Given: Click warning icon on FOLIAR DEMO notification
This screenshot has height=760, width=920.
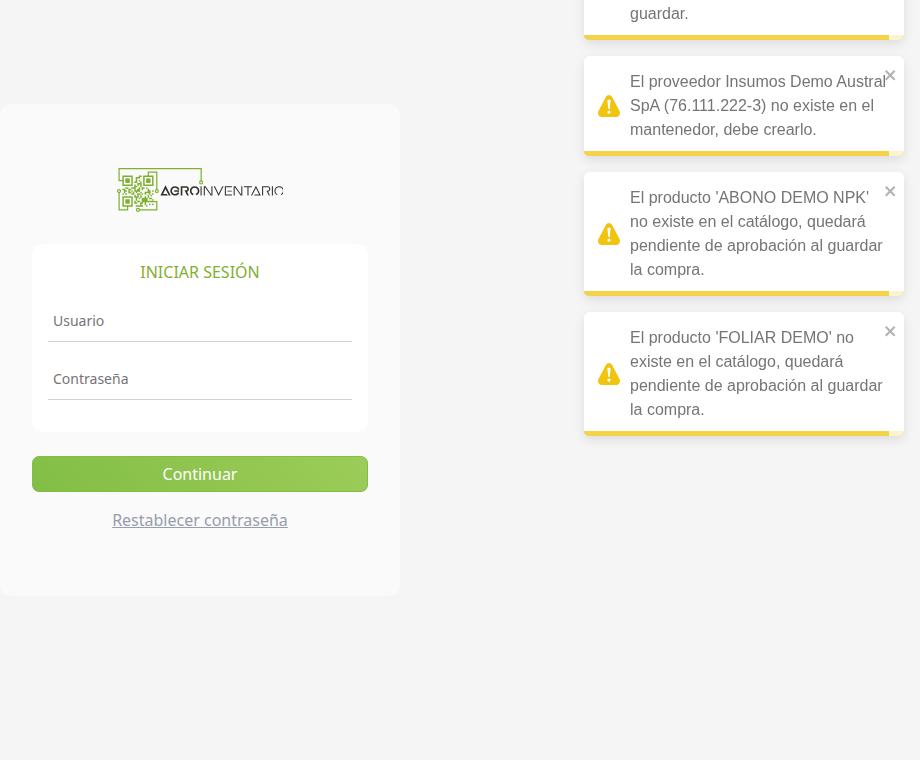Looking at the screenshot, I should pyautogui.click(x=609, y=374).
